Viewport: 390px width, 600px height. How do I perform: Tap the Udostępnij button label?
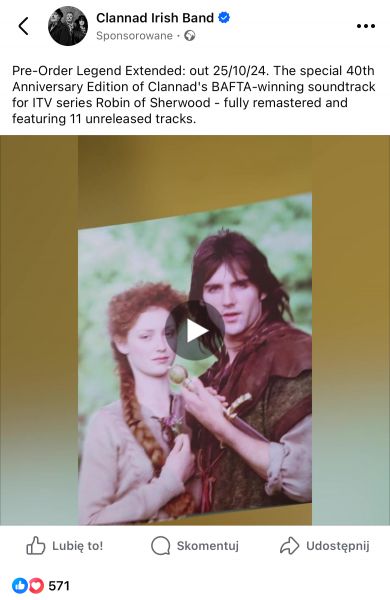coord(338,546)
